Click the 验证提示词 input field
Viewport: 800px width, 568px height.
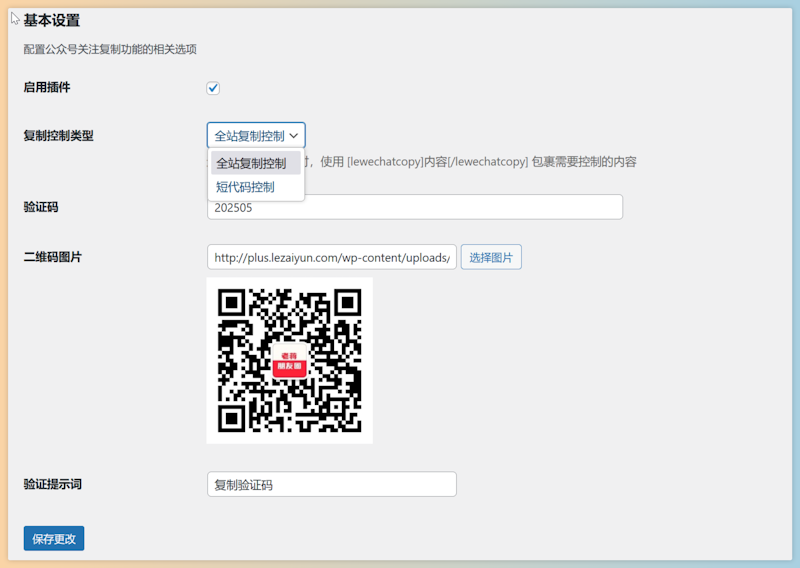point(332,484)
